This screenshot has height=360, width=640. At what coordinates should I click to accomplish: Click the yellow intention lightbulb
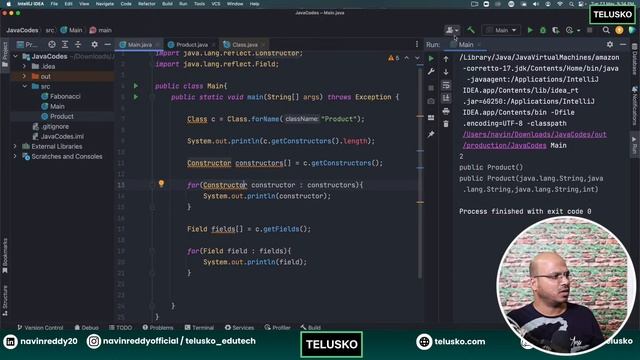(161, 184)
